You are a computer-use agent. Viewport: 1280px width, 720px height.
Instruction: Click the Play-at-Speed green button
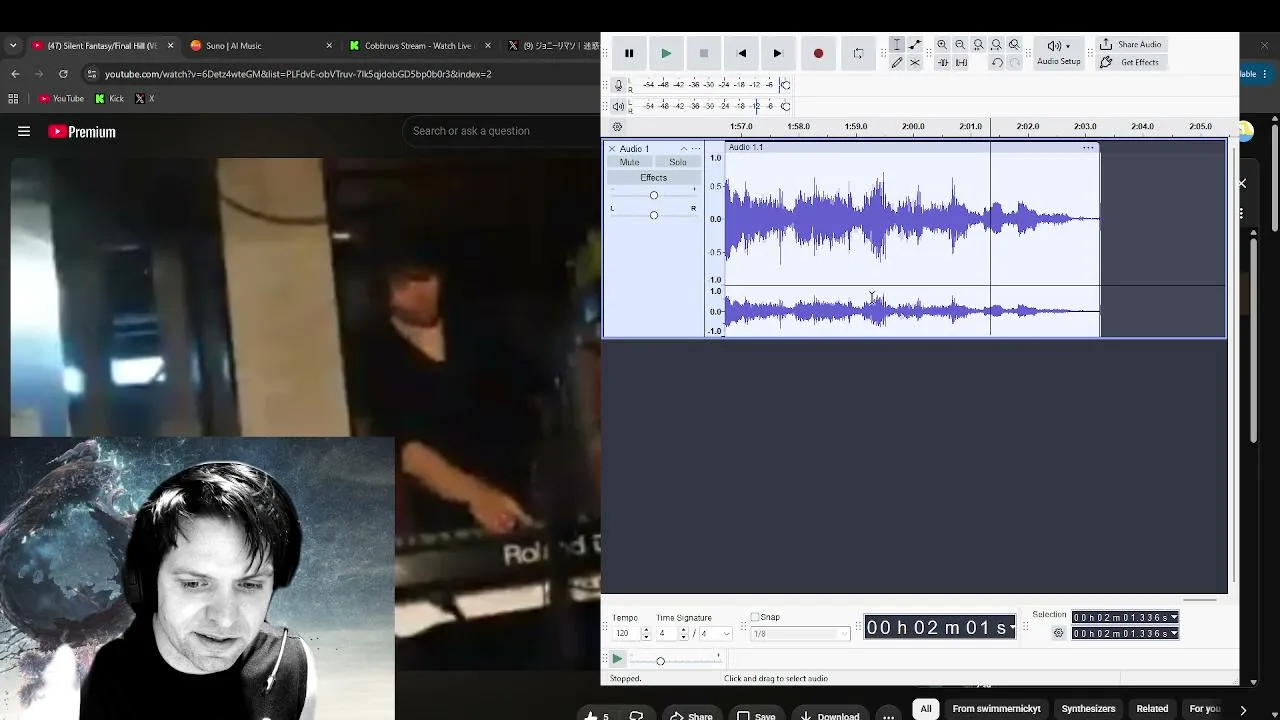click(x=617, y=660)
